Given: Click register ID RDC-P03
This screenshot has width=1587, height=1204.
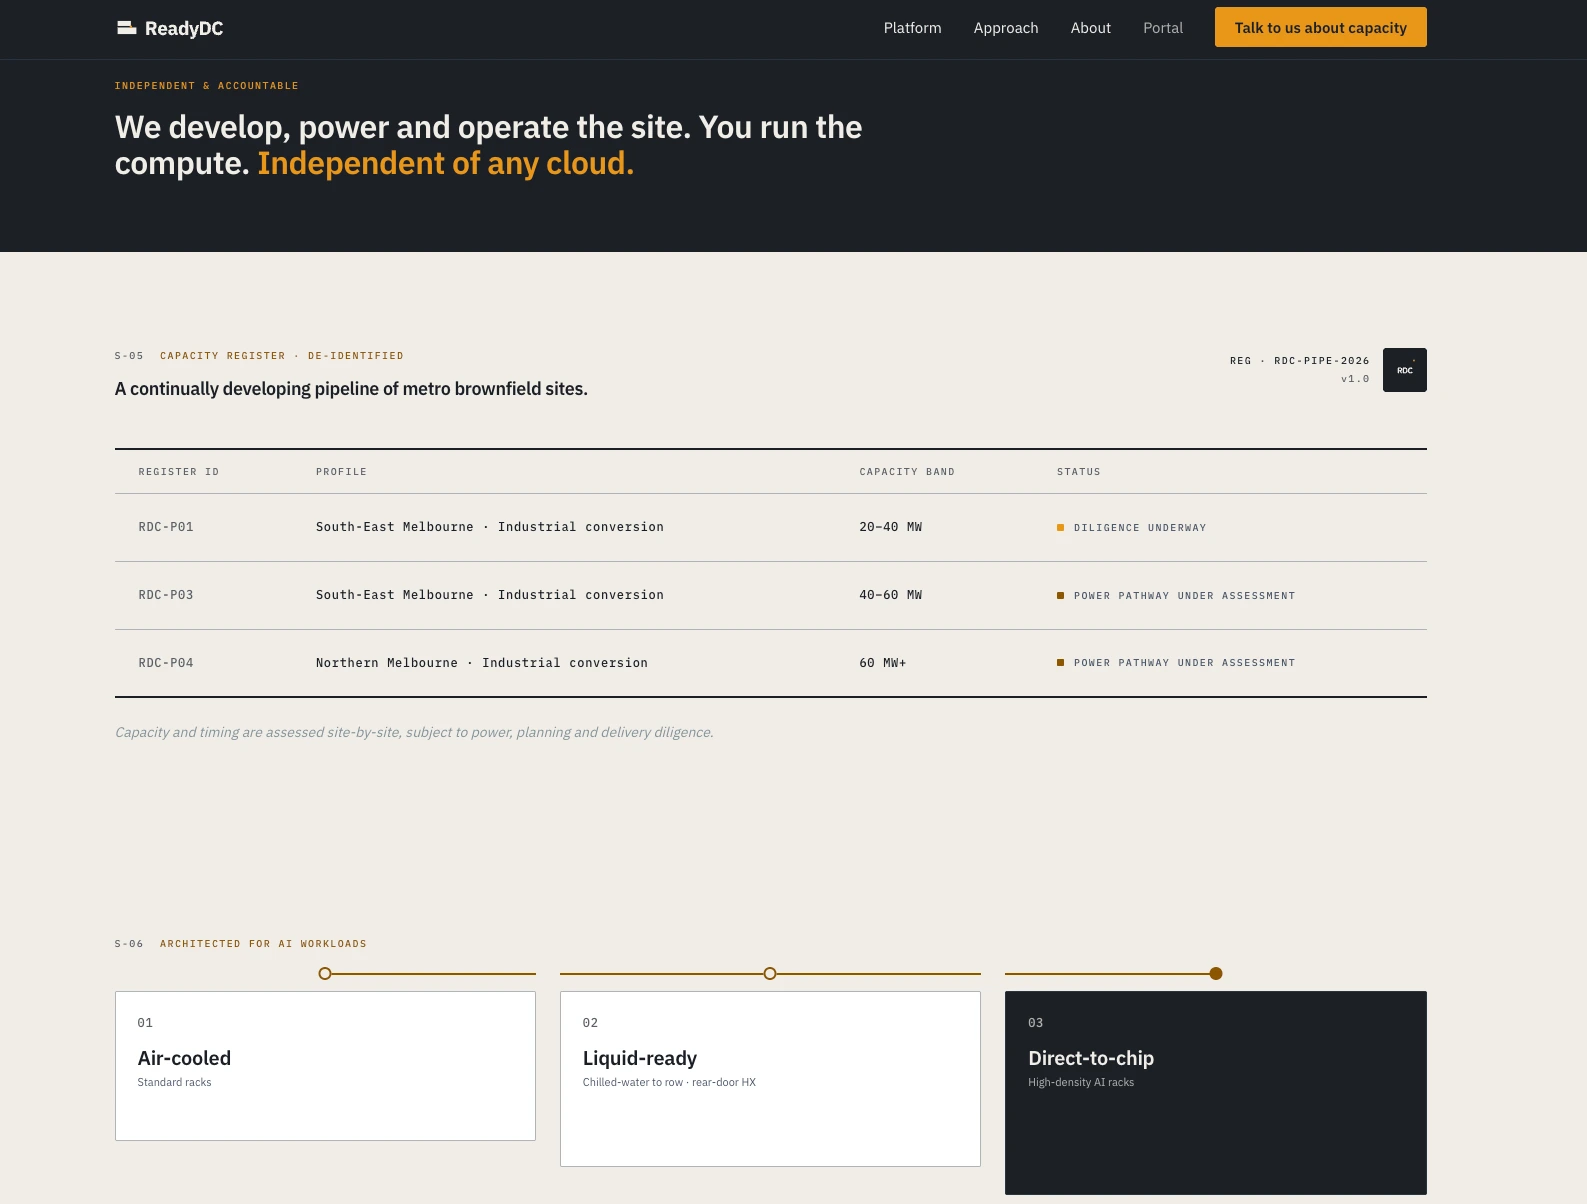Looking at the screenshot, I should click(x=166, y=595).
